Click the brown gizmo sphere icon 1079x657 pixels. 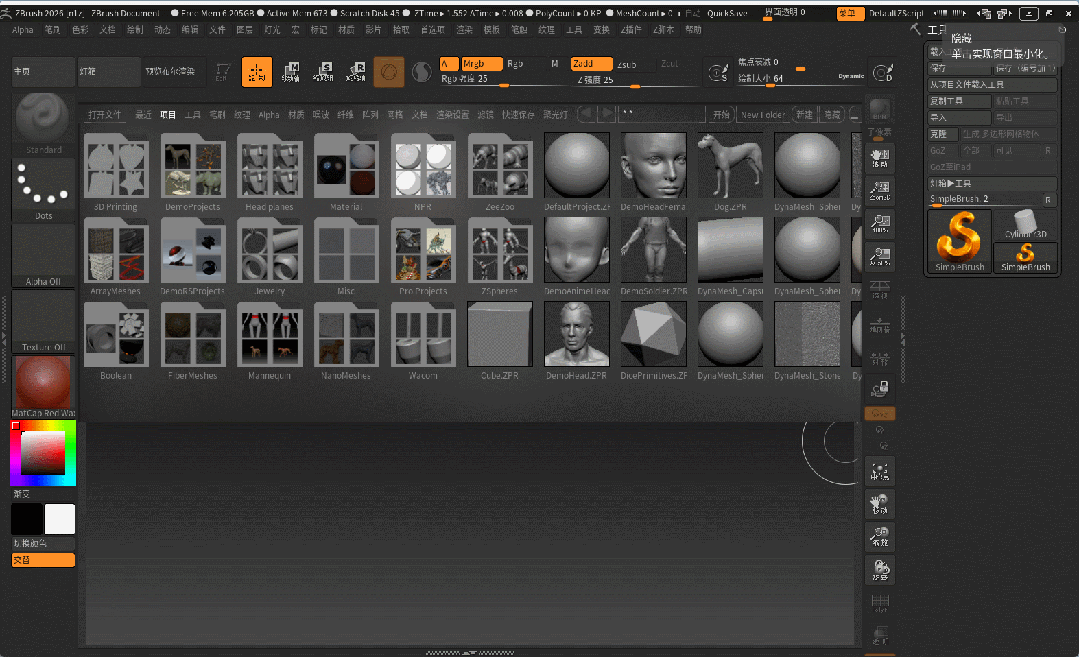(x=389, y=72)
